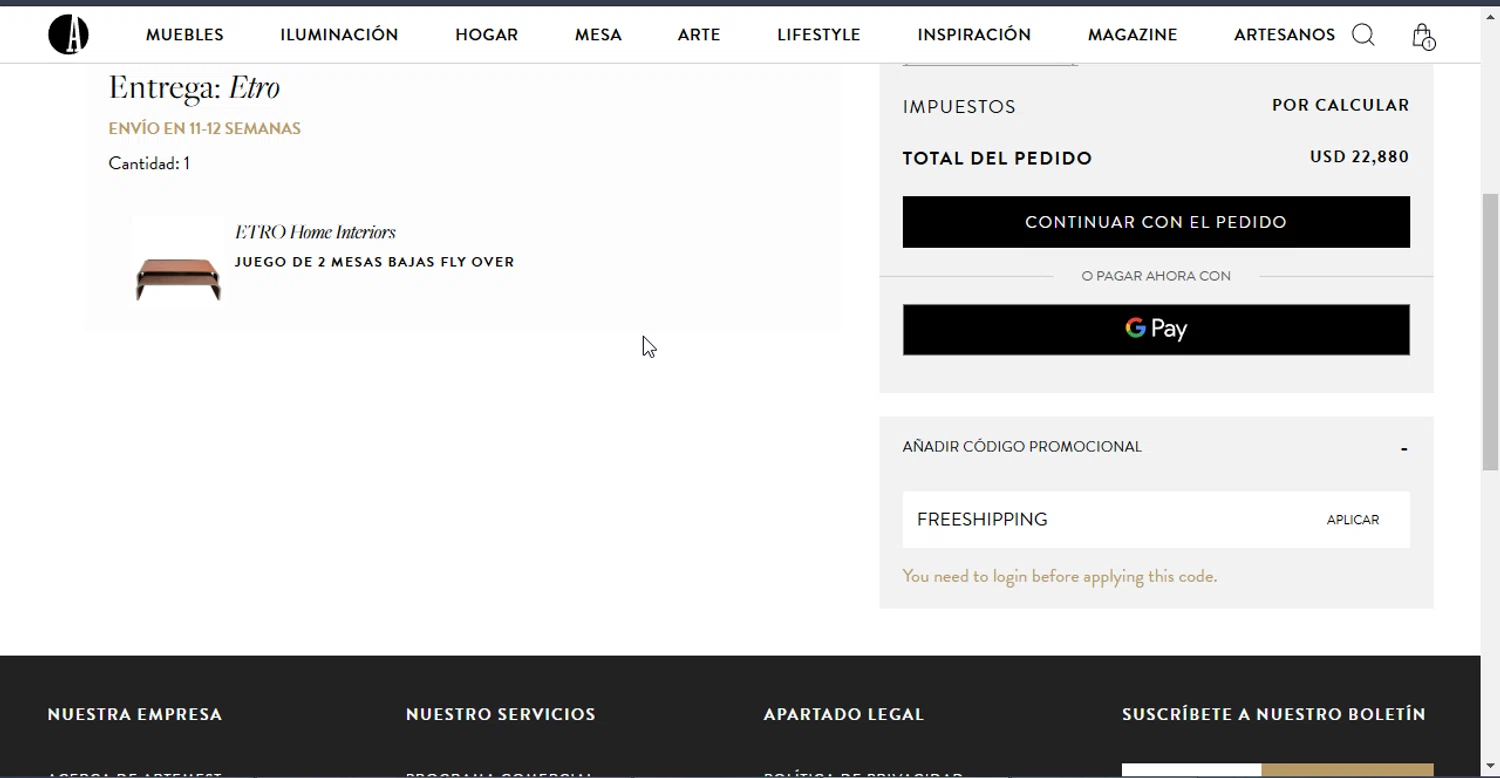Open the Hogar menu
The image size is (1500, 778).
pos(486,34)
